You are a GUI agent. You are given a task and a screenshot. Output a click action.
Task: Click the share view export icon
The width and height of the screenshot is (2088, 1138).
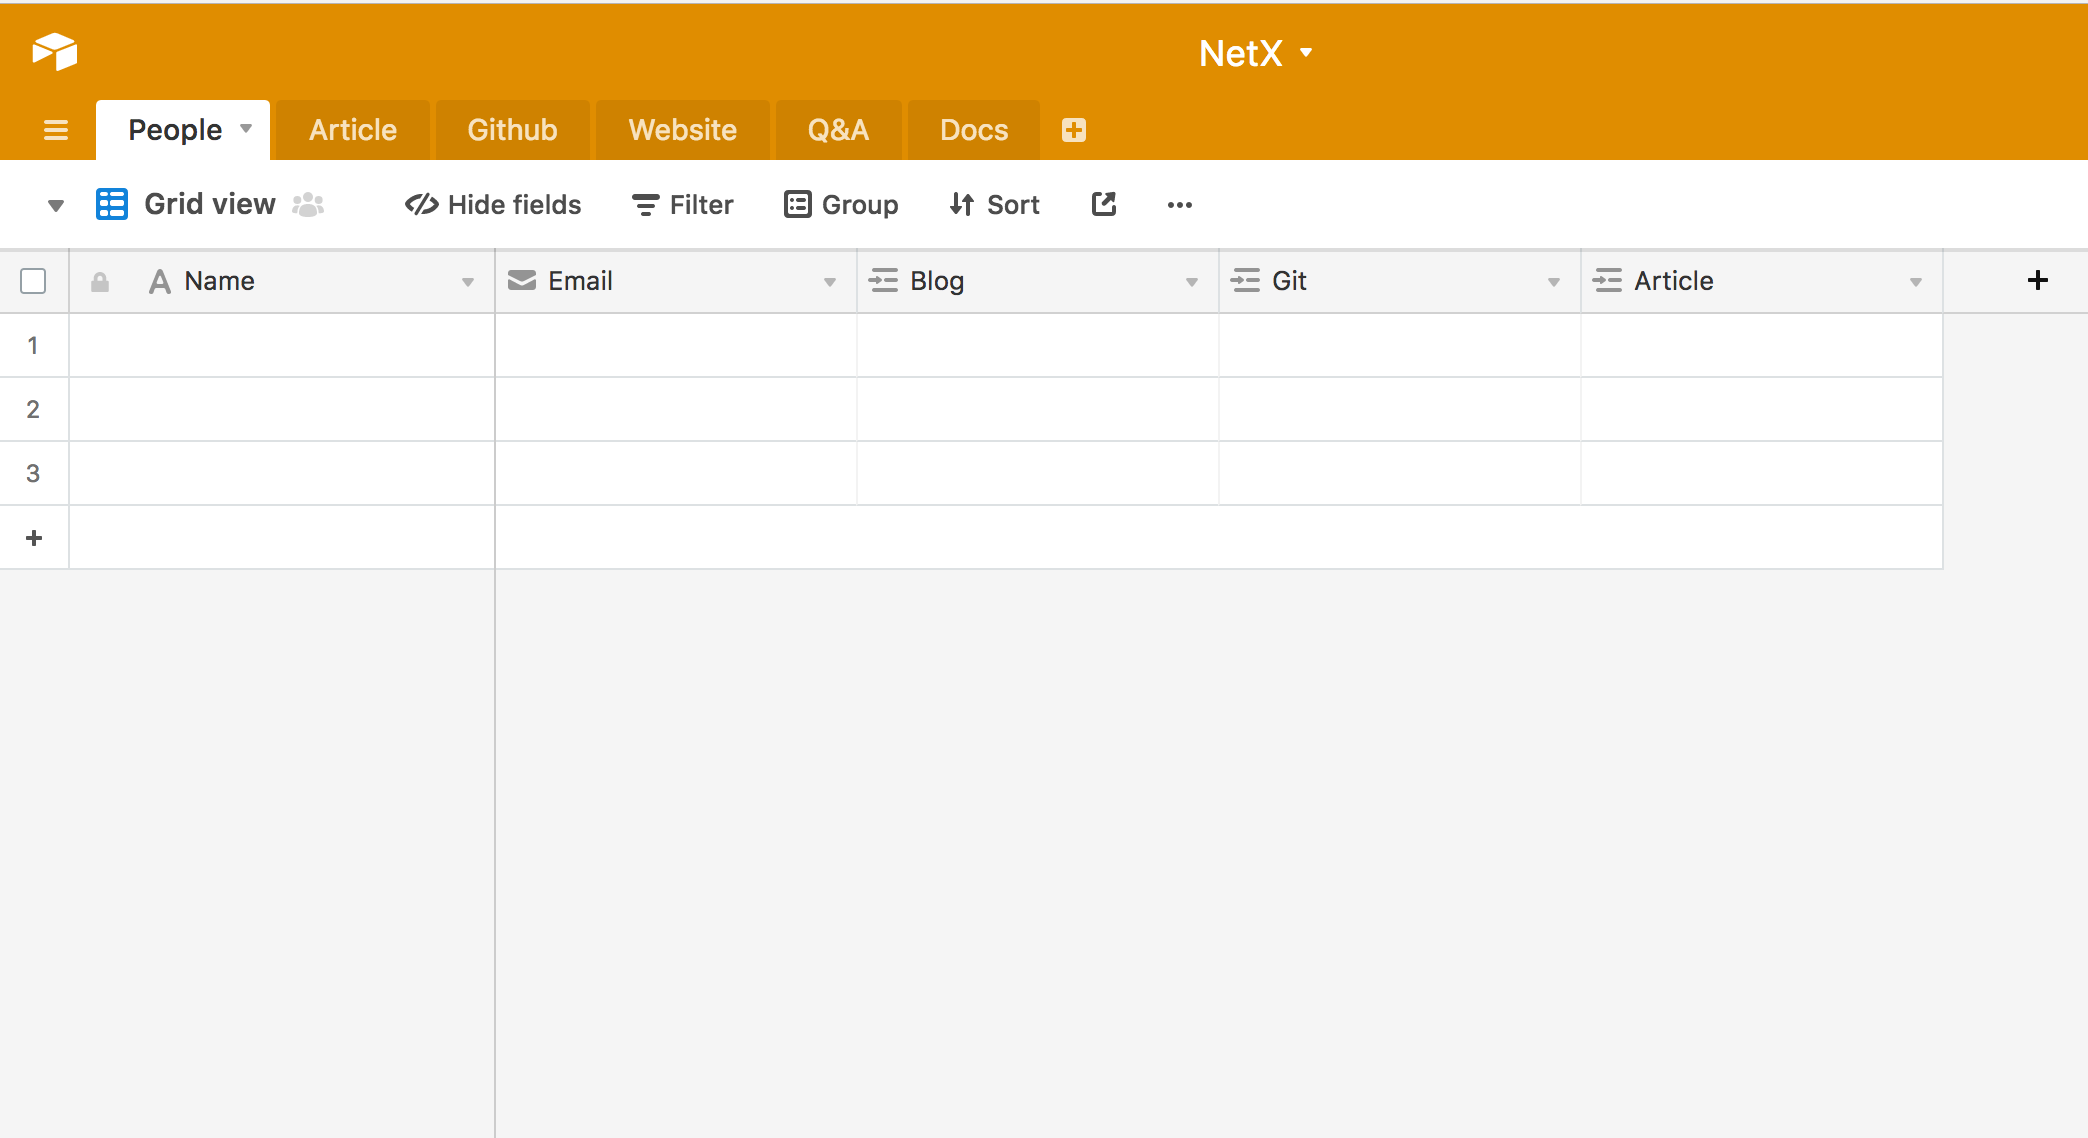[x=1104, y=204]
